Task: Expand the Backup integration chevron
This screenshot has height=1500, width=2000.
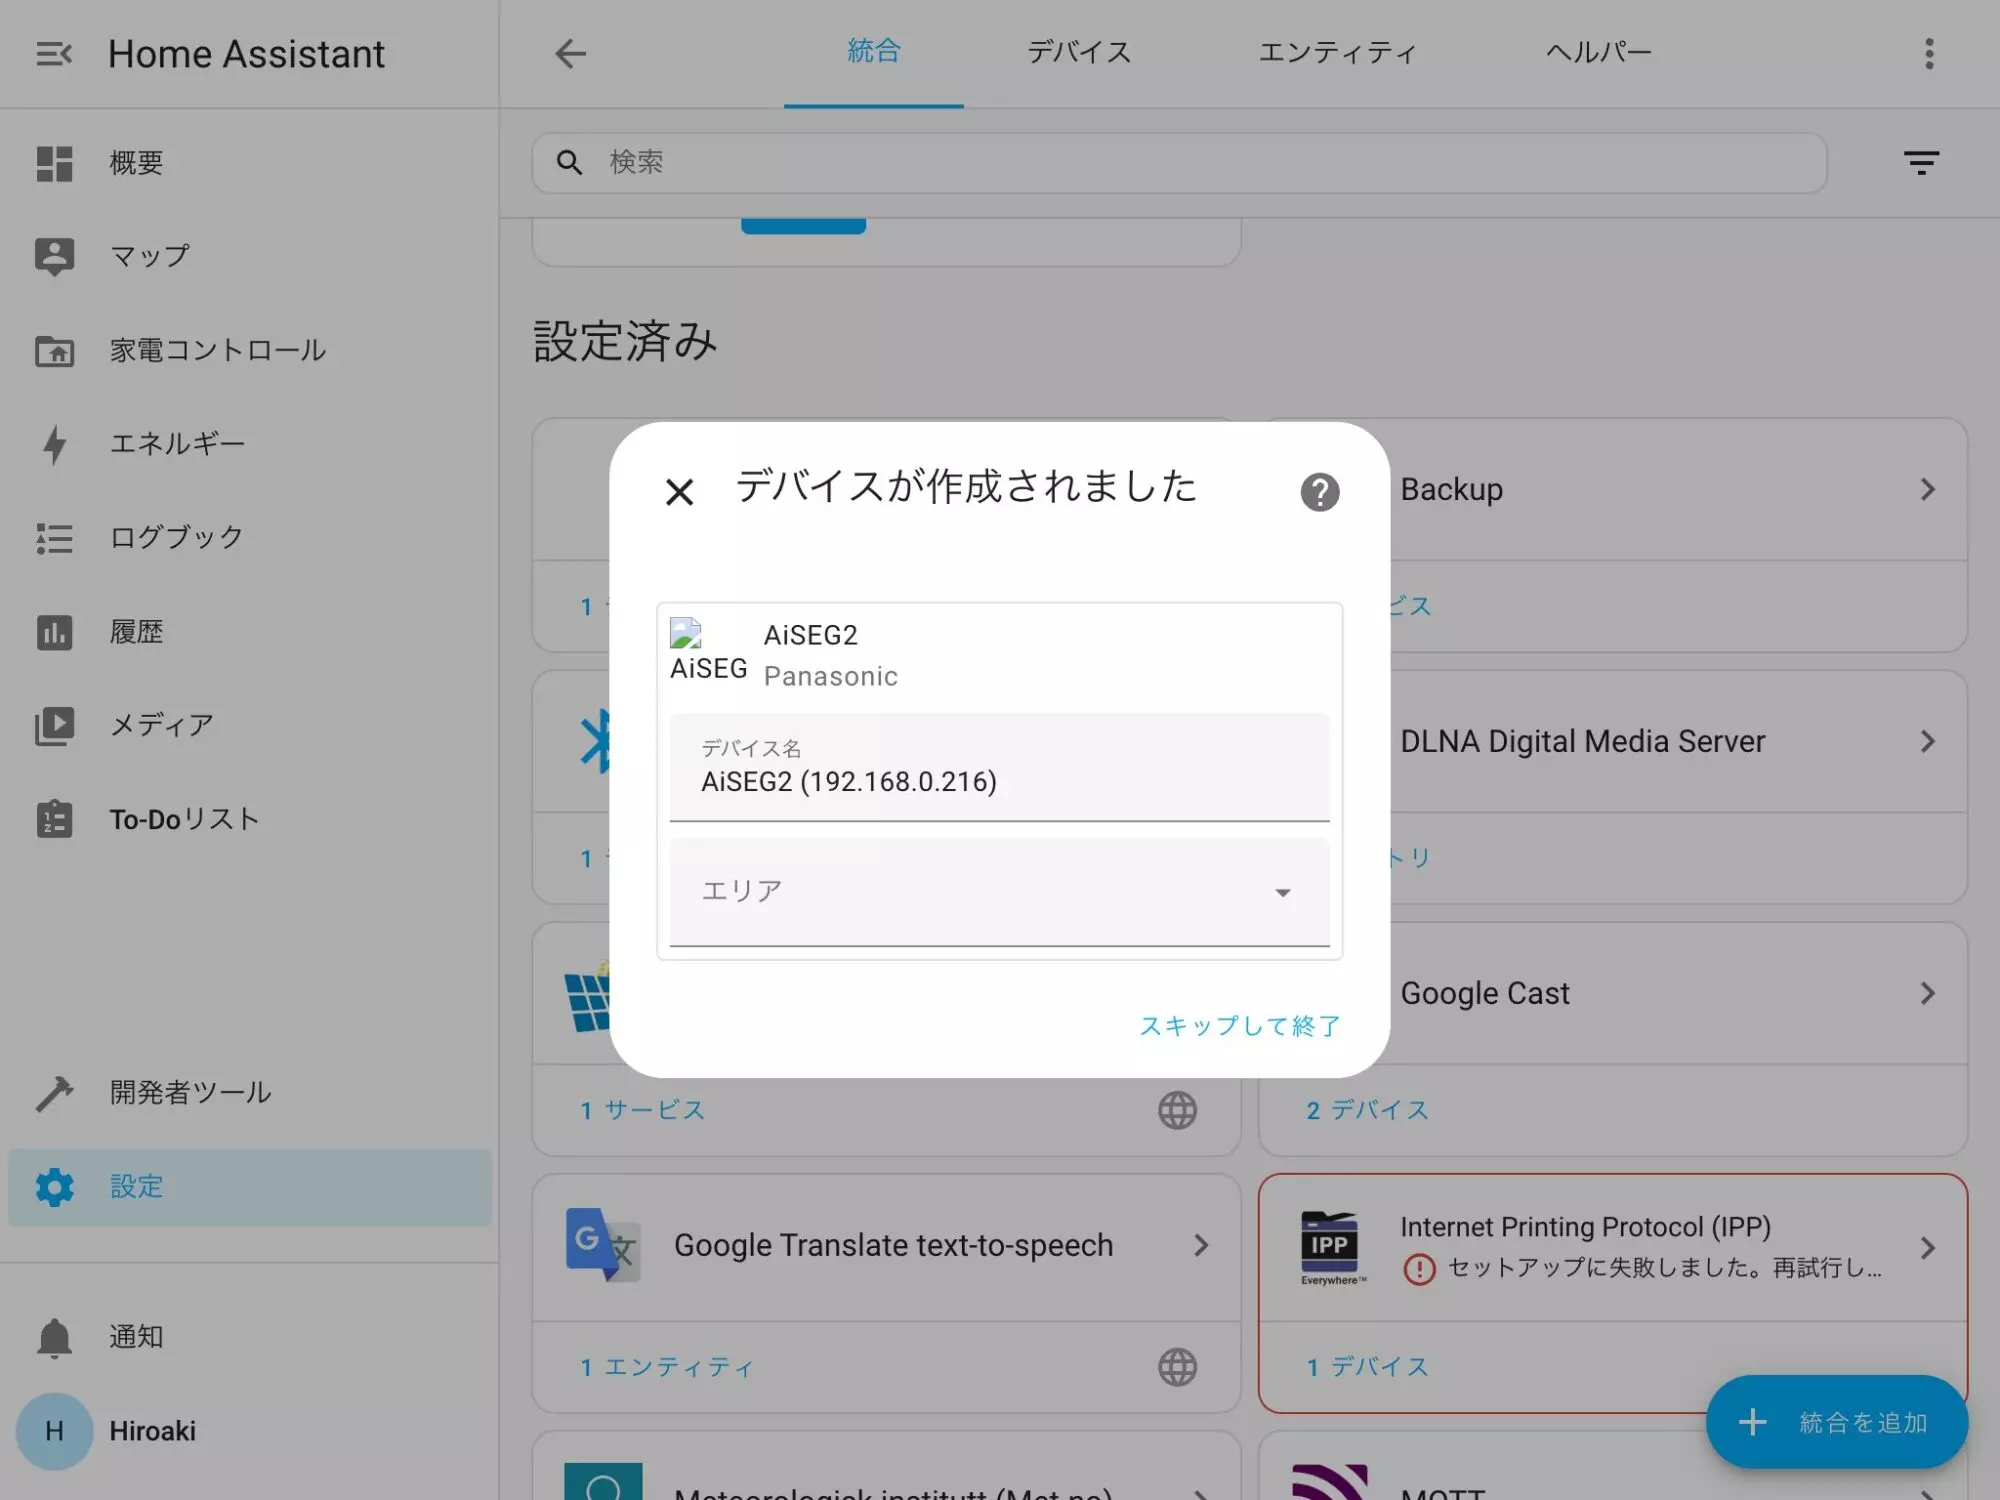Action: point(1928,490)
